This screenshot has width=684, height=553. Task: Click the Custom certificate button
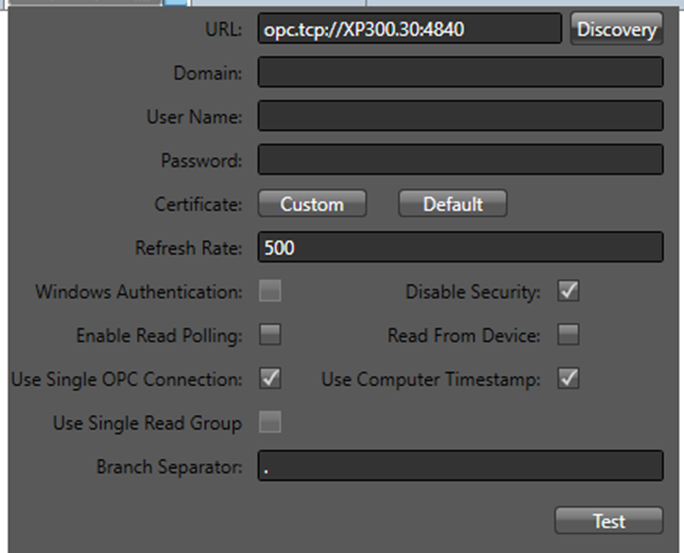coord(312,204)
